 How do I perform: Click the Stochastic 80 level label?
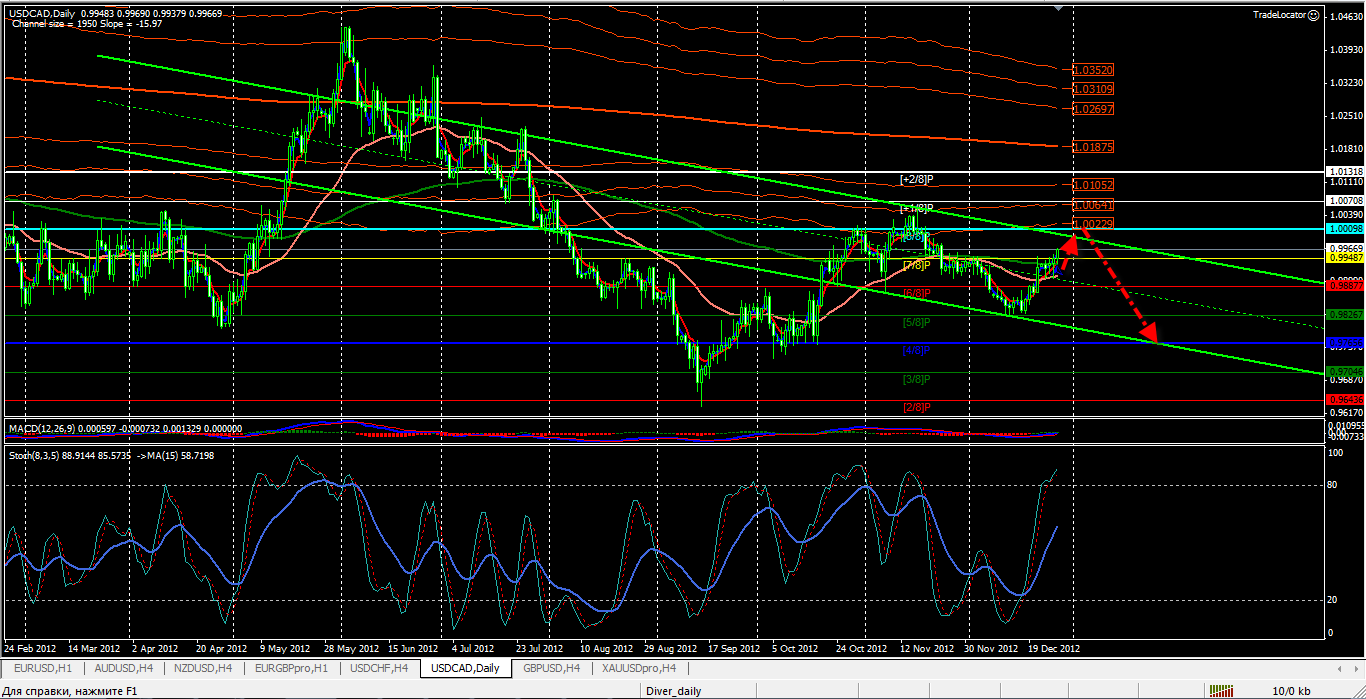point(1331,486)
